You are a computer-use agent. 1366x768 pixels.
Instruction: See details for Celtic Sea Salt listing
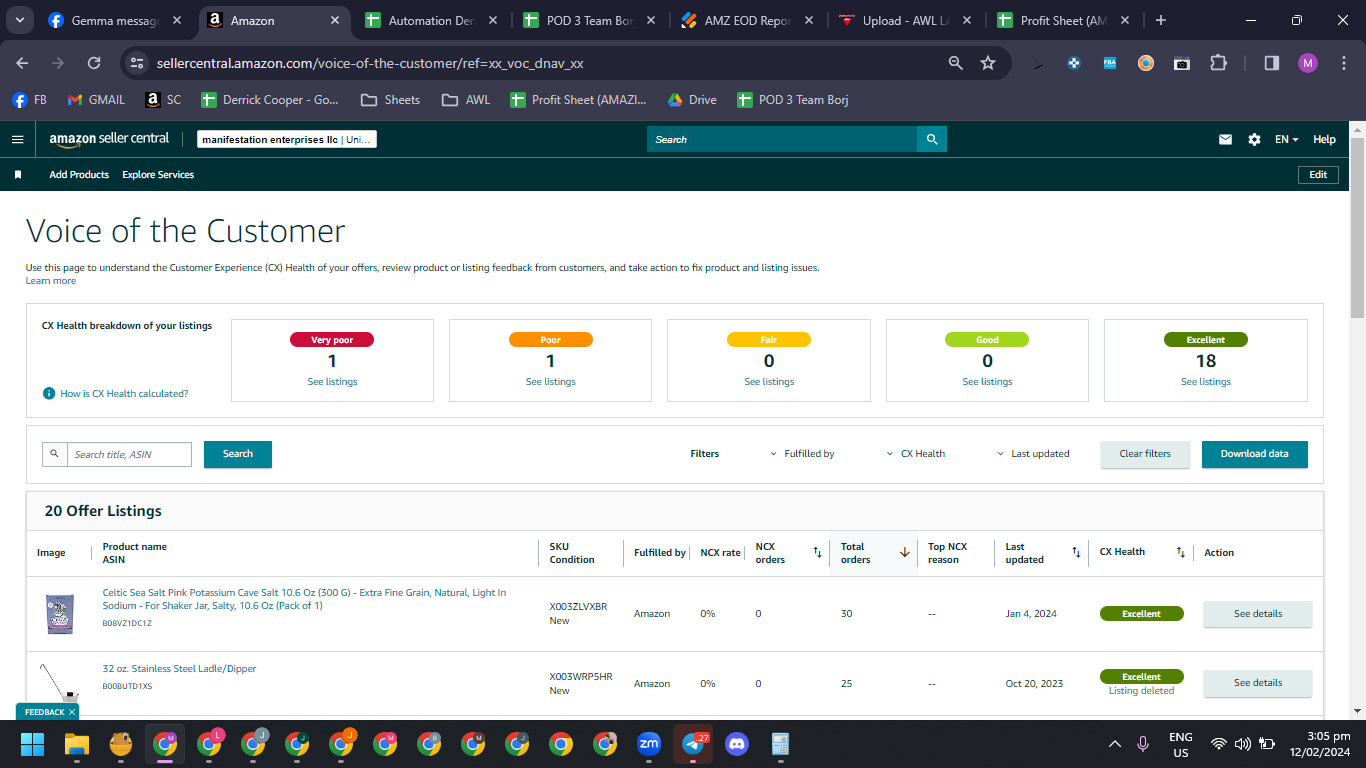pyautogui.click(x=1257, y=614)
